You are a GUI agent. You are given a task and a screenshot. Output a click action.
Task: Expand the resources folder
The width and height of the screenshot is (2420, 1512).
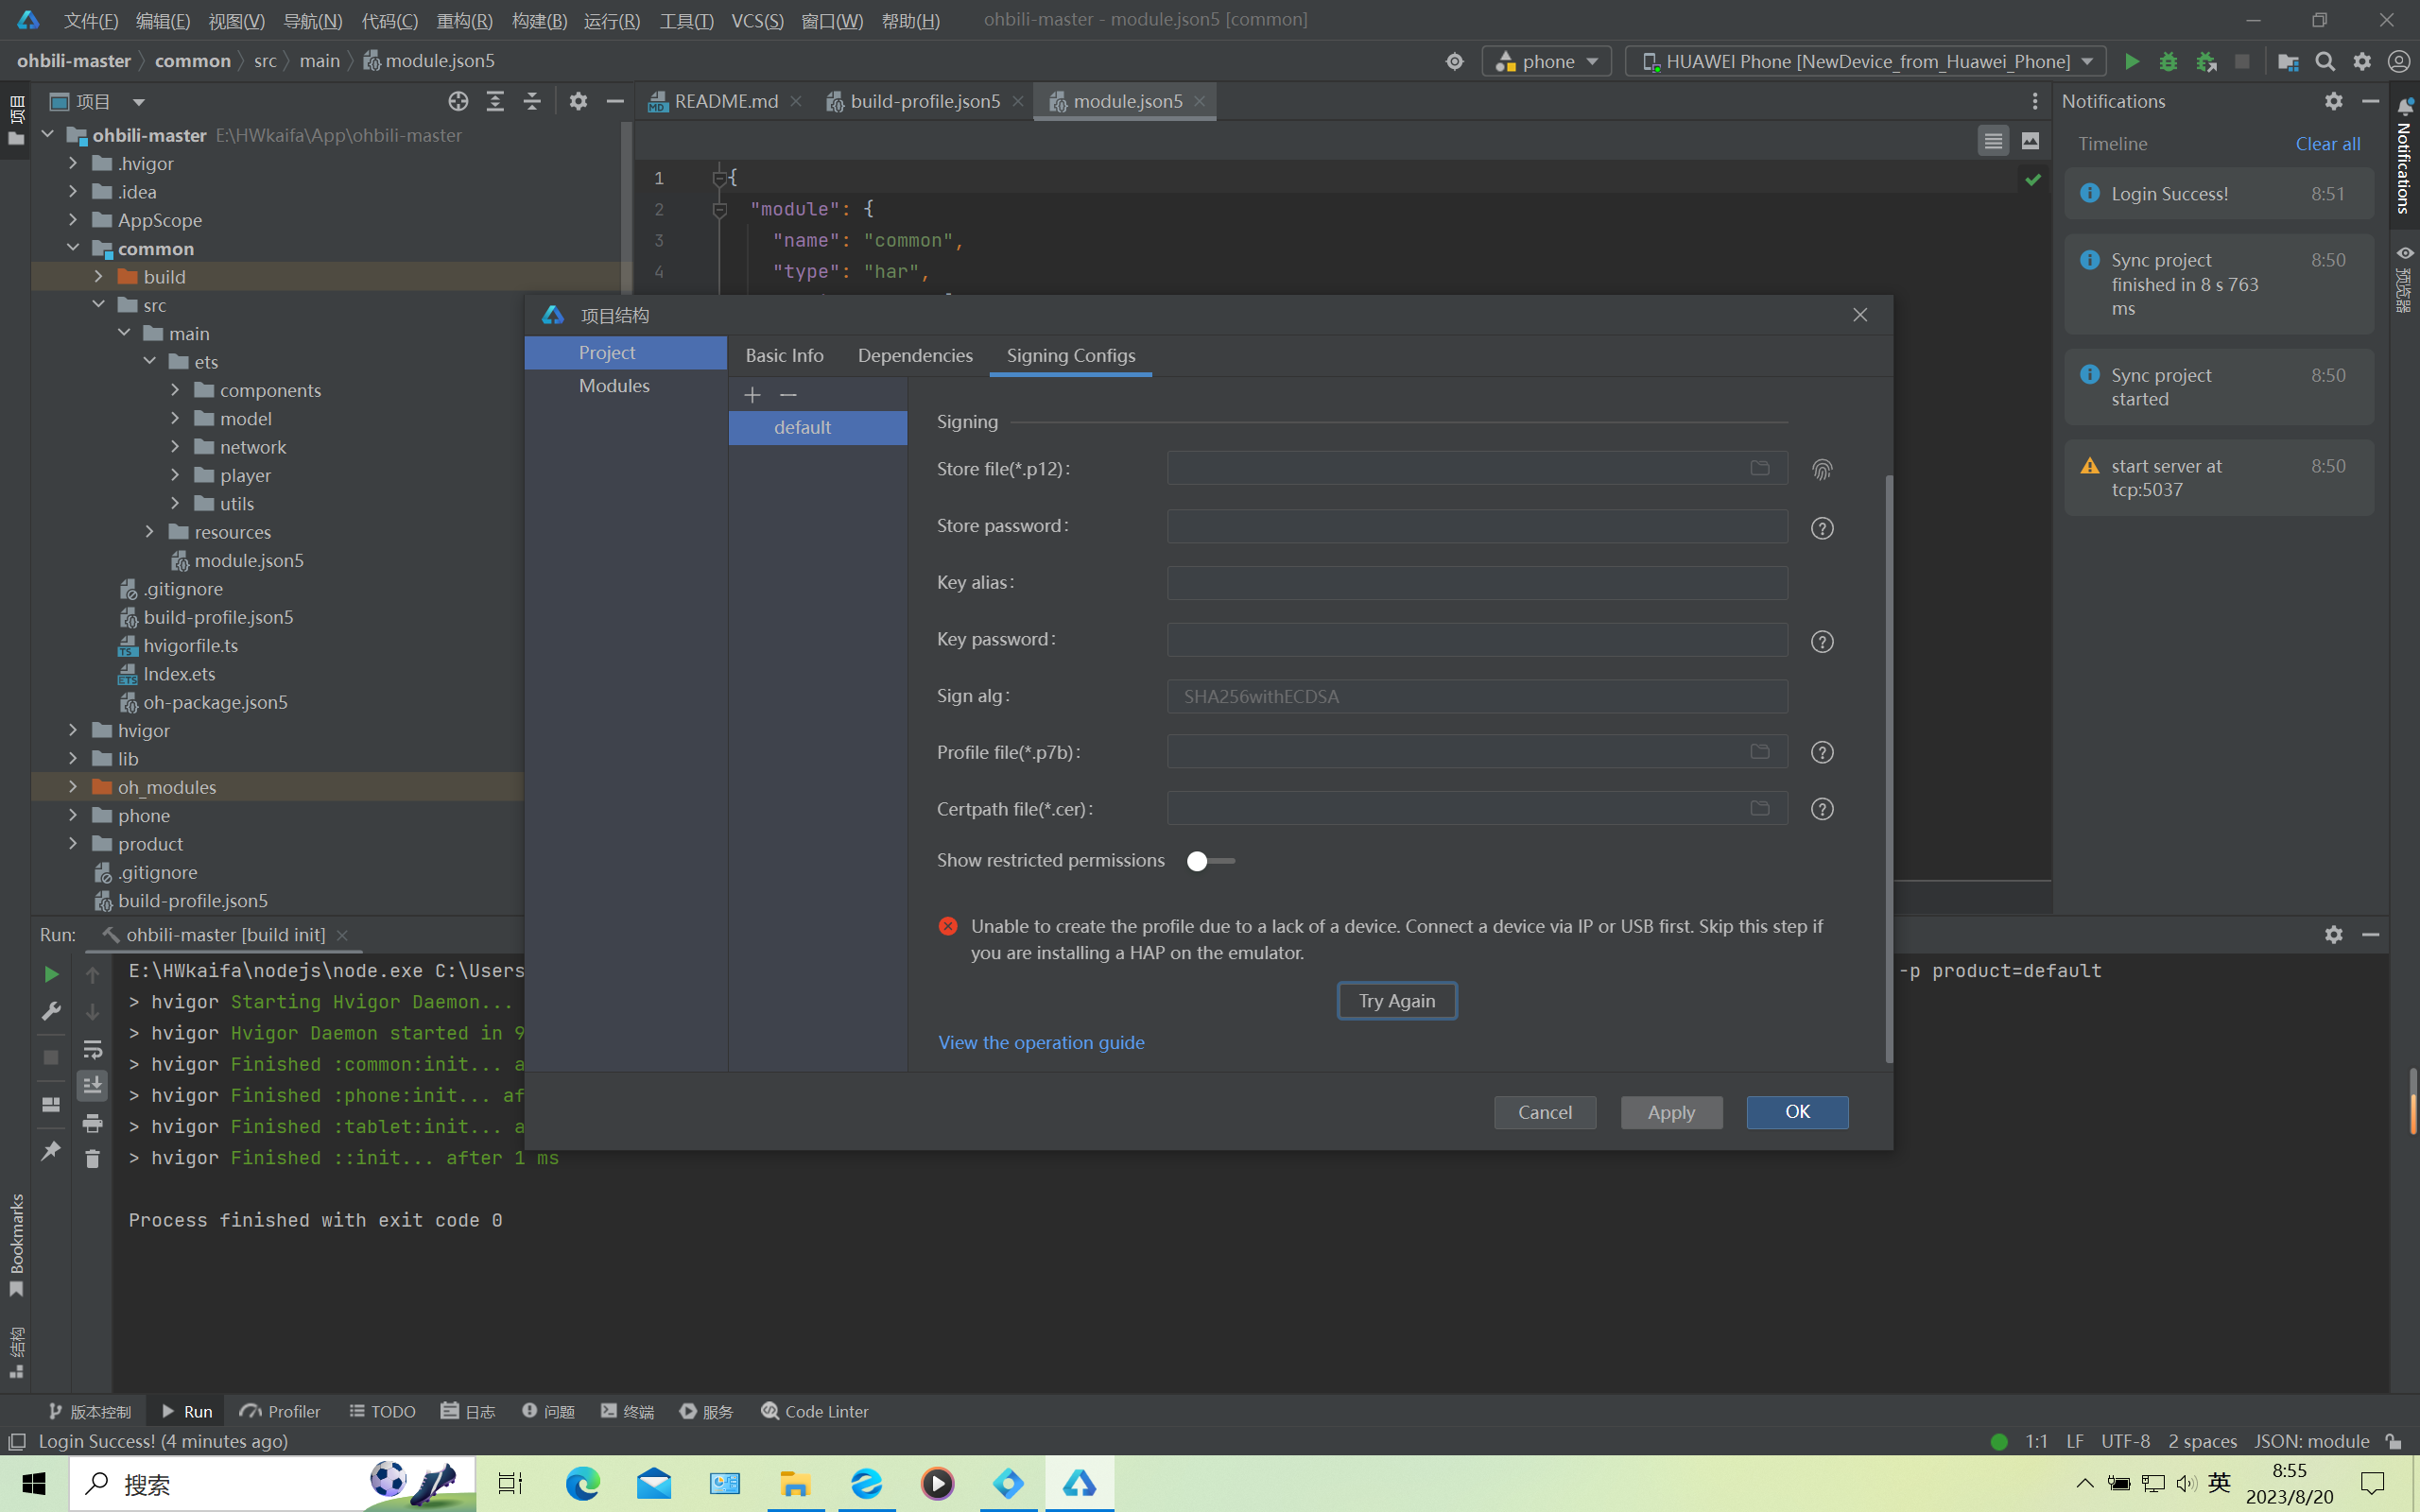coord(150,531)
